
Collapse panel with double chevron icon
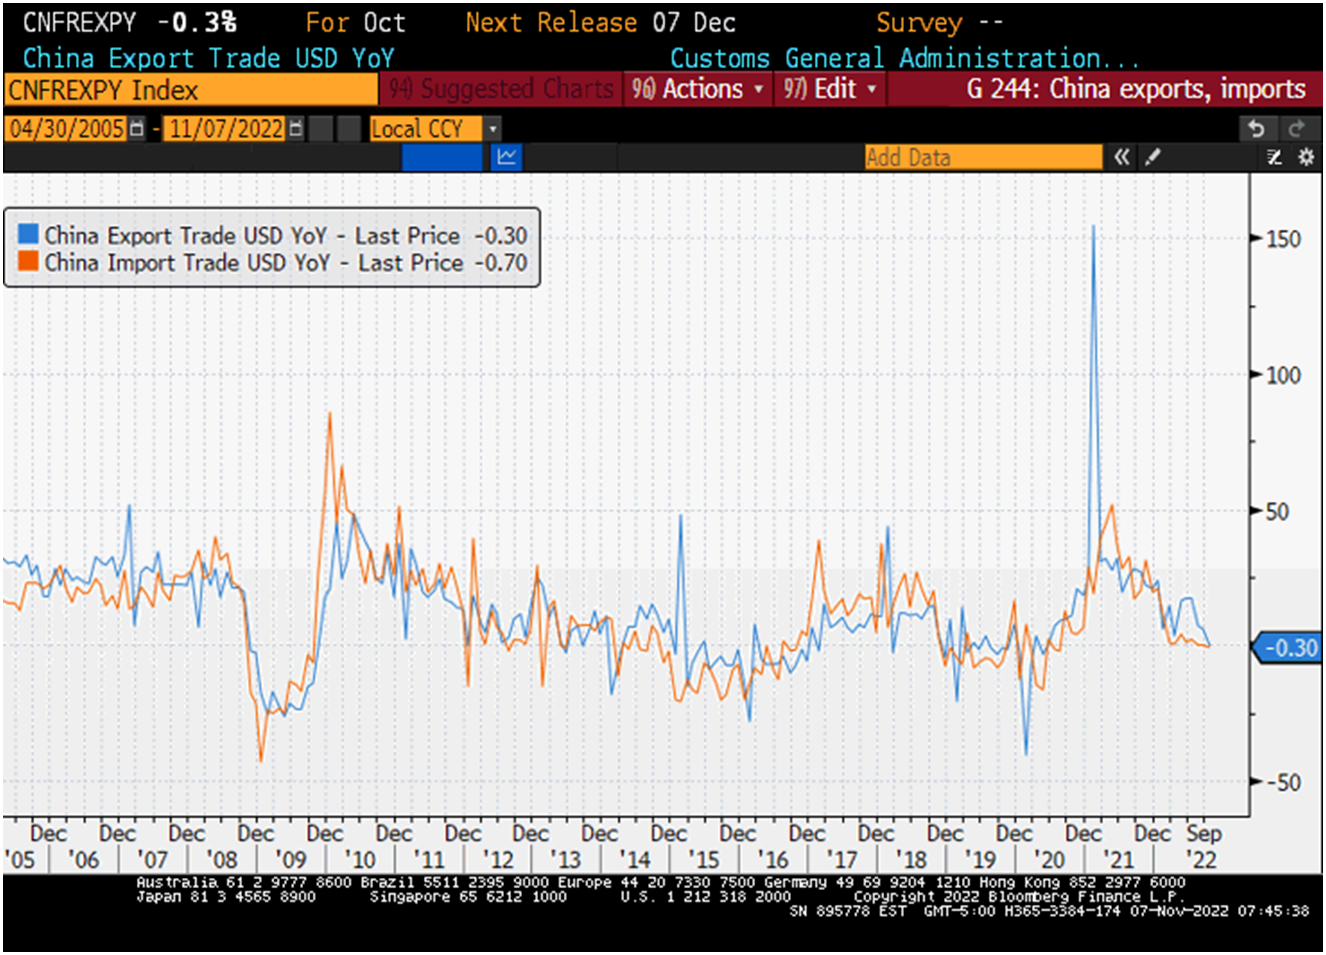click(x=1122, y=157)
